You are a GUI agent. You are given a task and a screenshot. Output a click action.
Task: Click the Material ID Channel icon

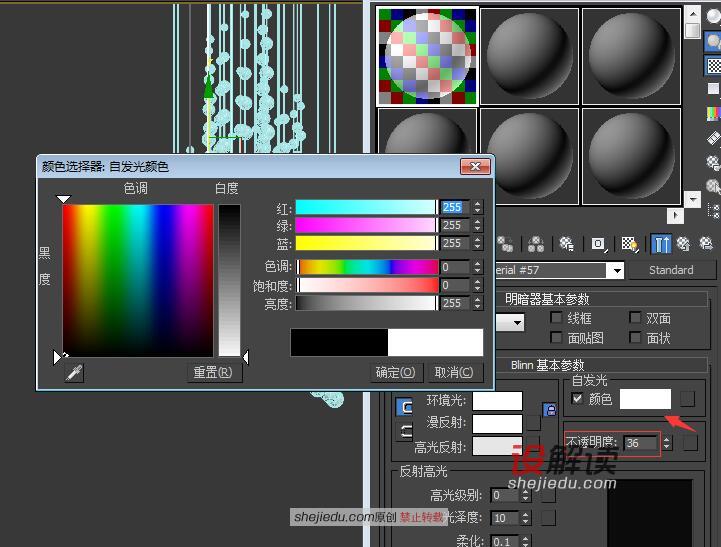(598, 244)
